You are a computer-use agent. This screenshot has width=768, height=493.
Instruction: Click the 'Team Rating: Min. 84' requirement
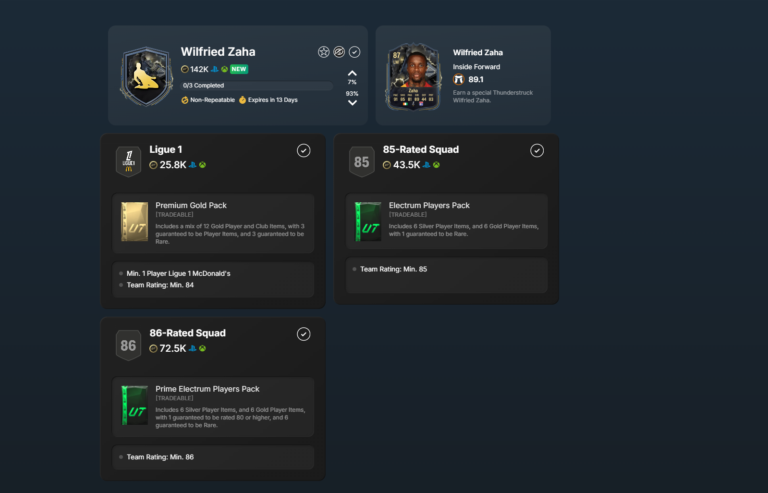tap(160, 285)
